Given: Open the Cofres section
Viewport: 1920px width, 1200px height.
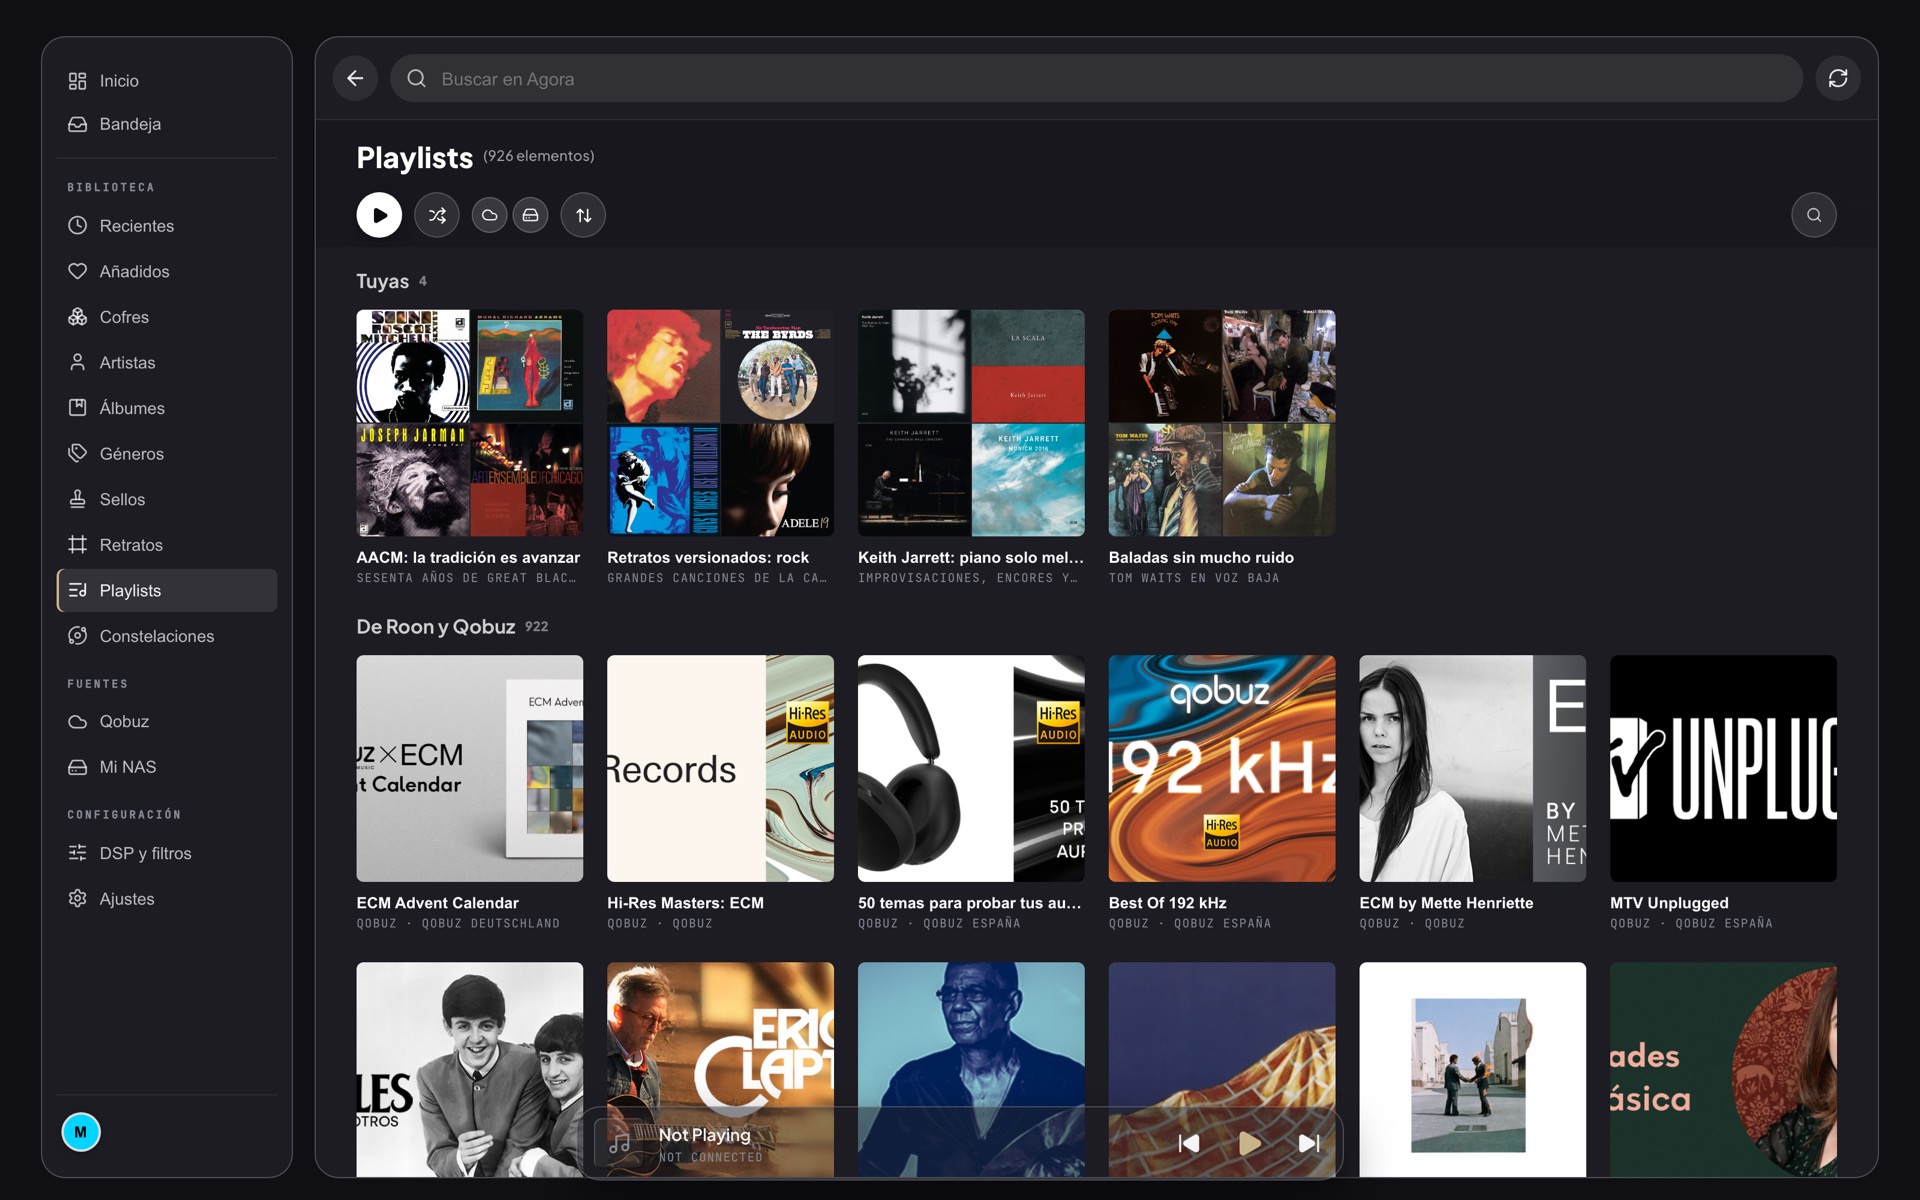Looking at the screenshot, I should [167, 317].
